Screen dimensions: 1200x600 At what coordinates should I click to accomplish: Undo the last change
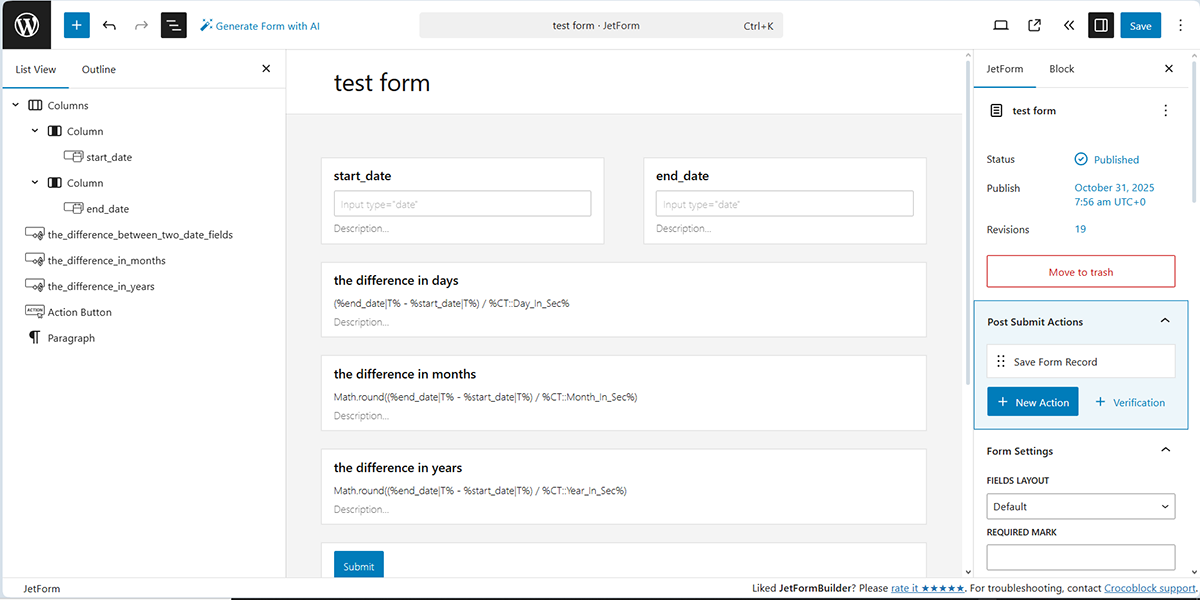click(109, 25)
